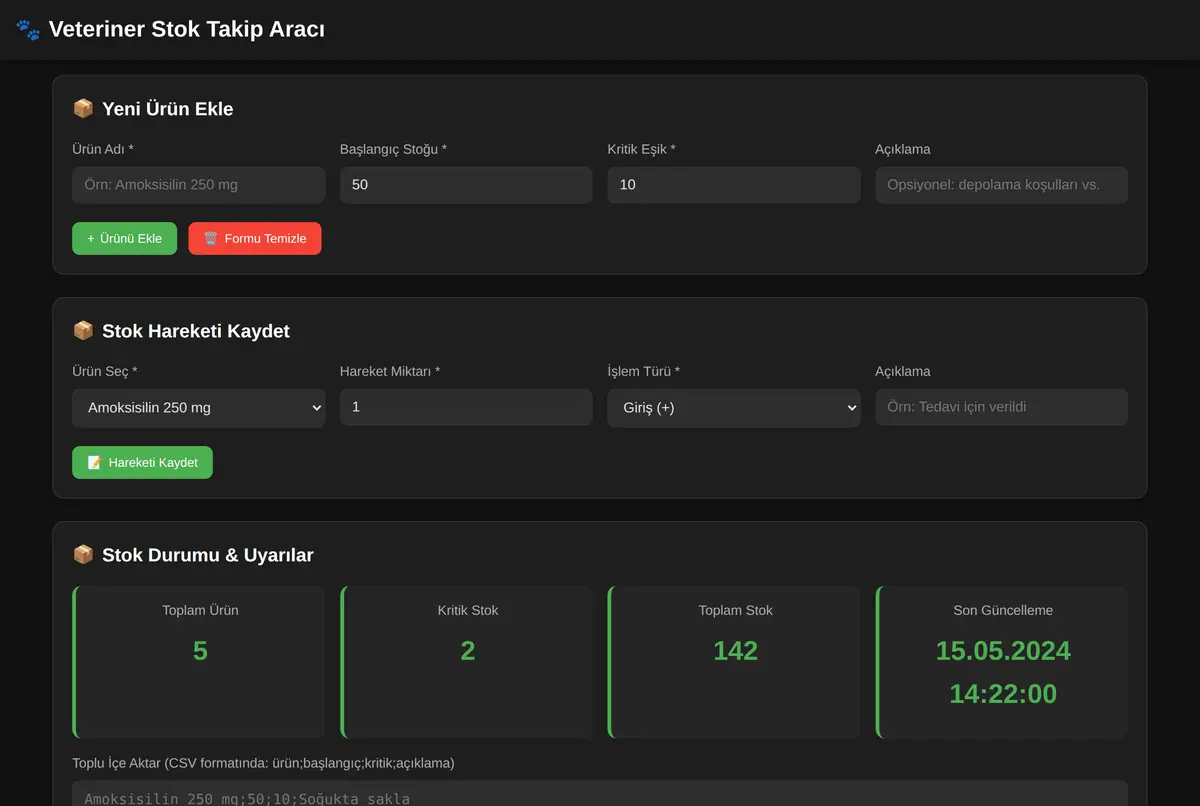Click the Veteriner Stok Takip Aracı title

pyautogui.click(x=187, y=30)
